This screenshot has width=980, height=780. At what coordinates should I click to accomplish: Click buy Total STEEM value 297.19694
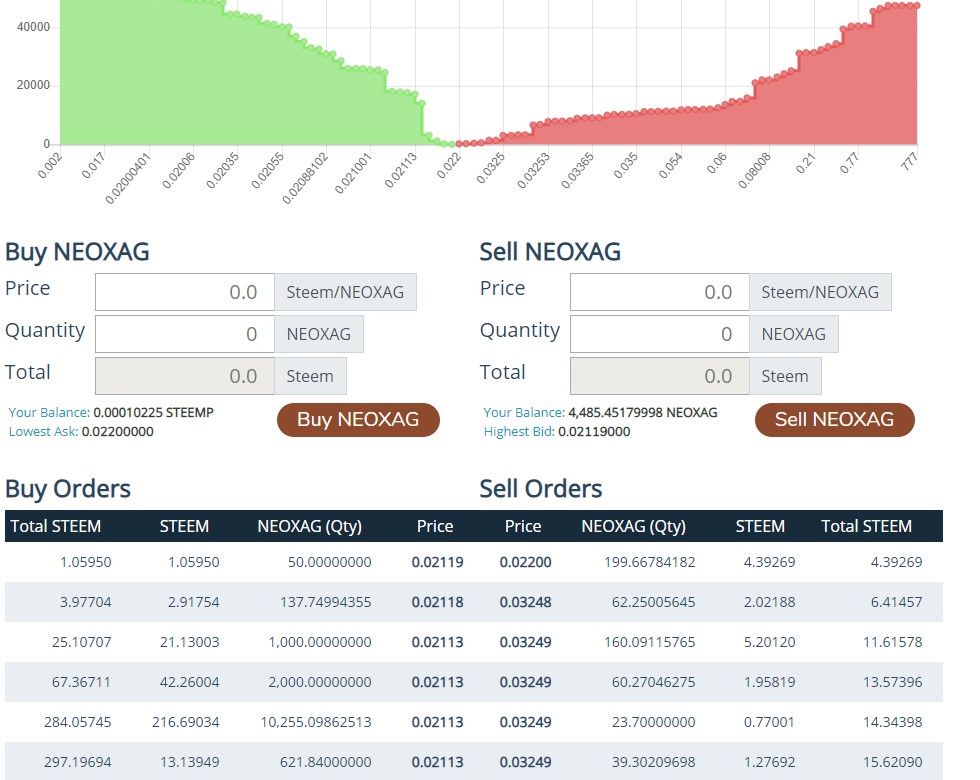coord(78,762)
